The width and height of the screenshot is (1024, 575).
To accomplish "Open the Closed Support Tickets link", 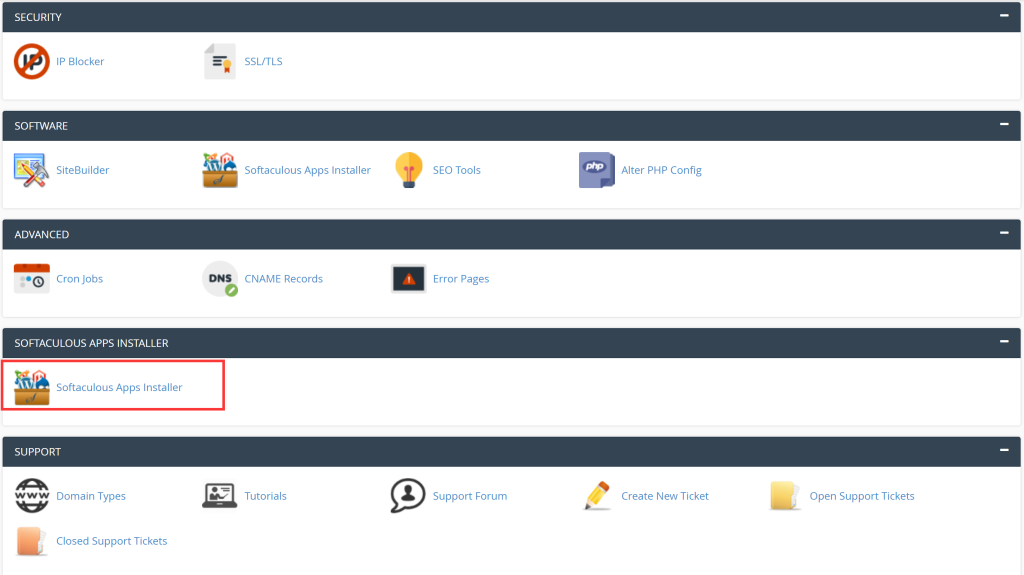I will click(x=111, y=541).
